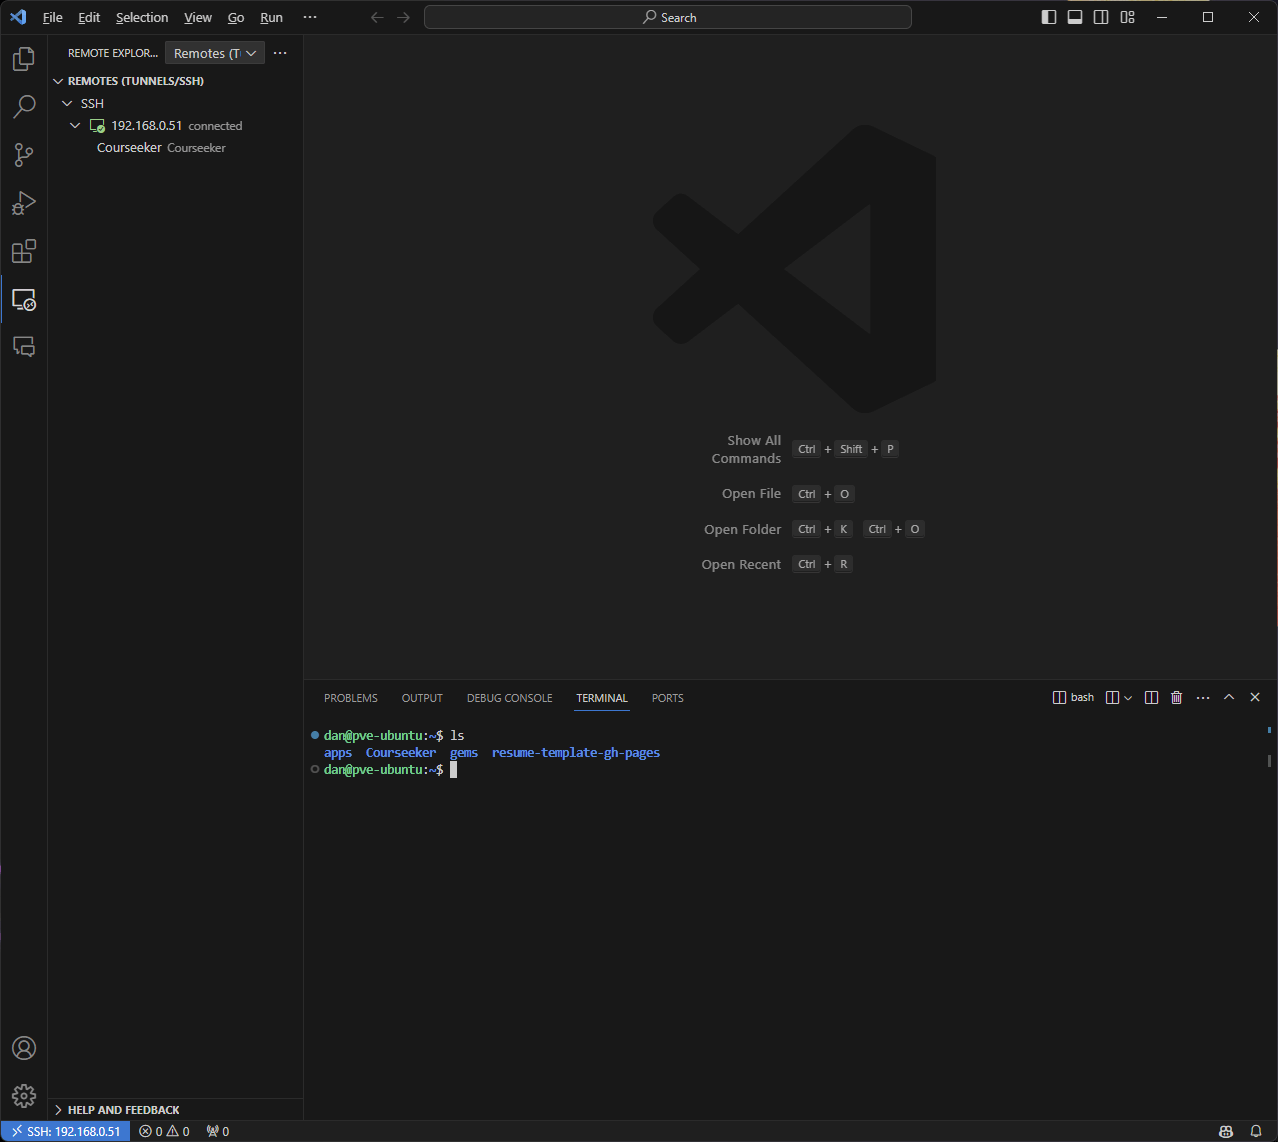This screenshot has height=1142, width=1278.
Task: Open the Run menu
Action: (271, 17)
